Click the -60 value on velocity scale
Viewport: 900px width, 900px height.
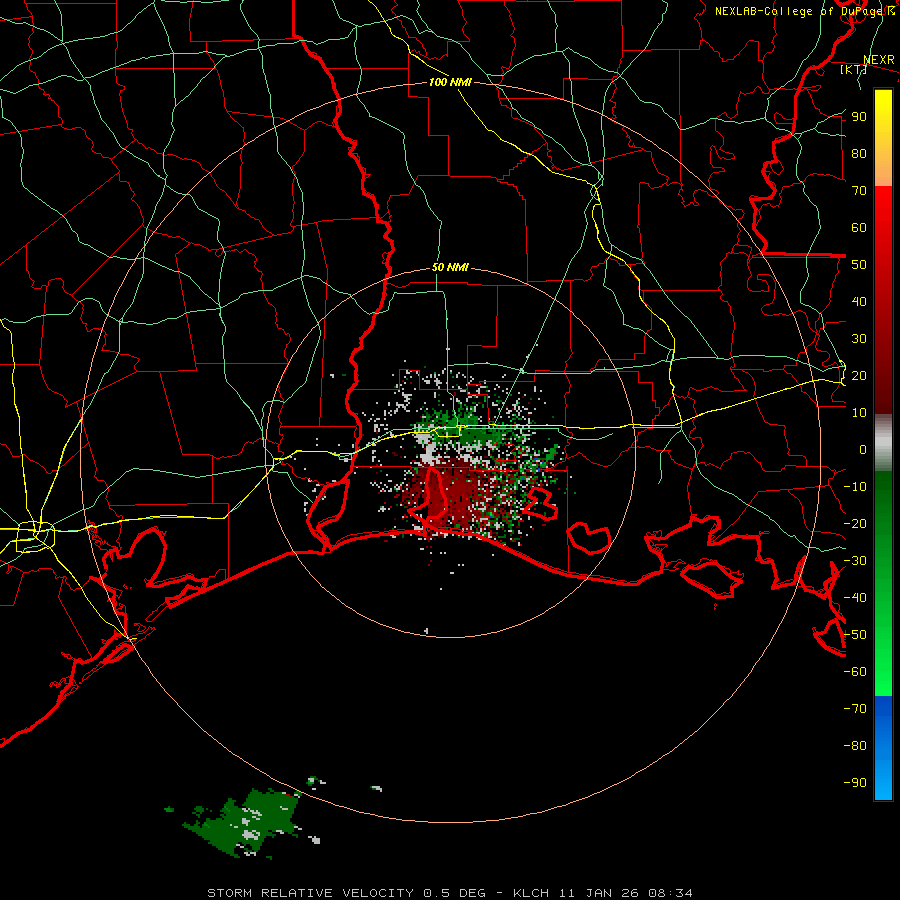pos(855,672)
